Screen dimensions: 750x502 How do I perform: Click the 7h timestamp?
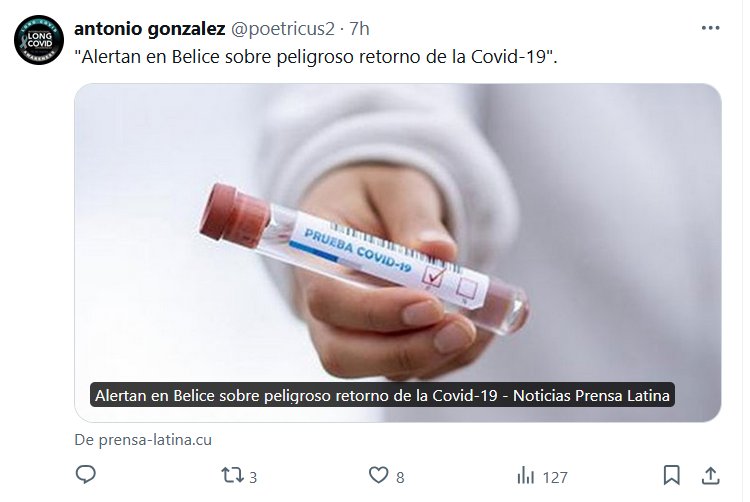tap(359, 29)
